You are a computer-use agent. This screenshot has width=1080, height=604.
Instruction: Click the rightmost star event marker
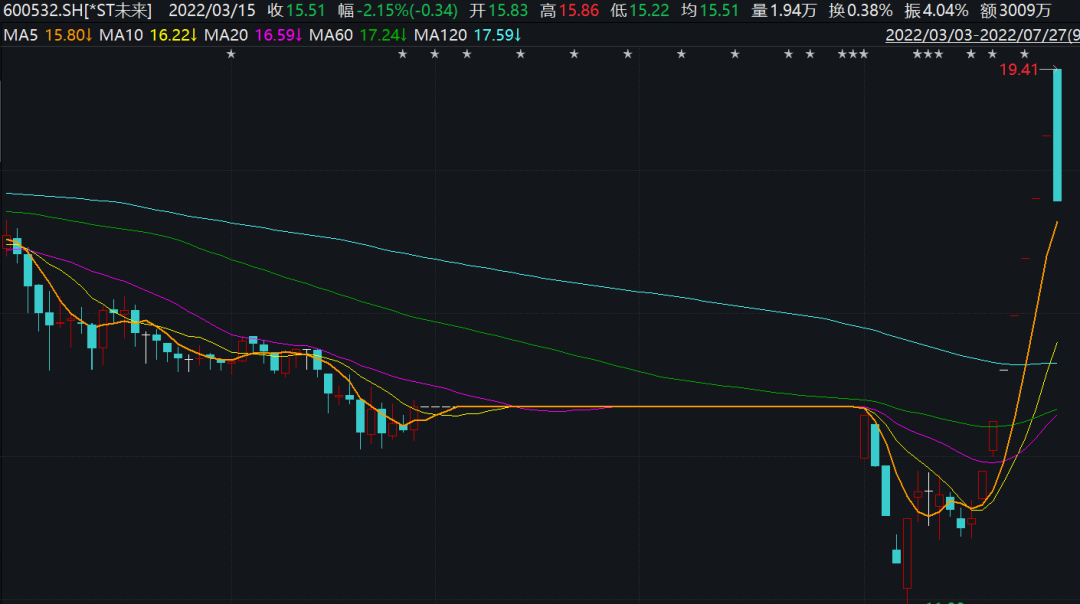tap(1024, 54)
